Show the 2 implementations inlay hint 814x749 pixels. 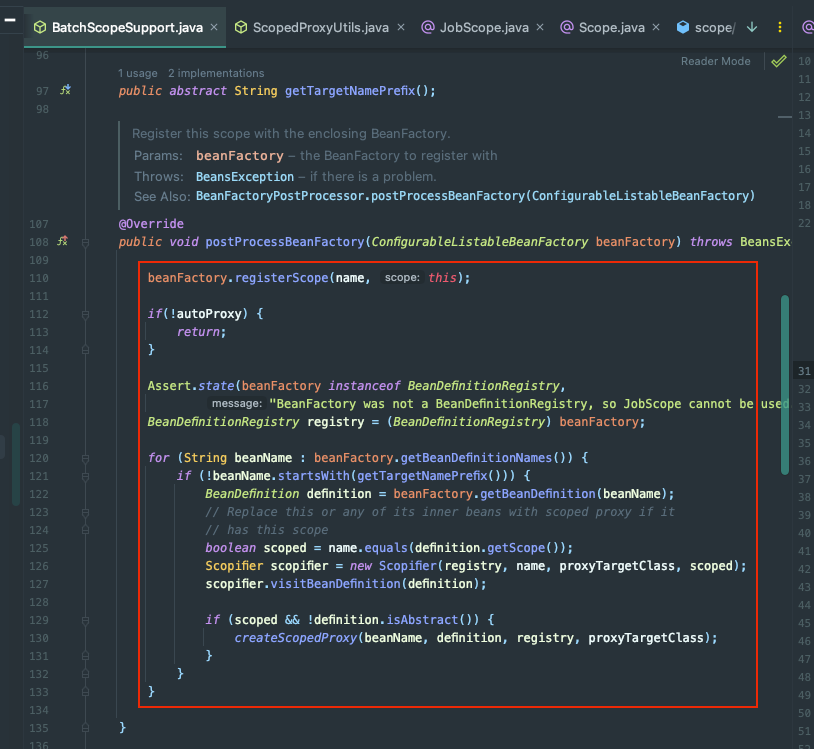pyautogui.click(x=216, y=73)
